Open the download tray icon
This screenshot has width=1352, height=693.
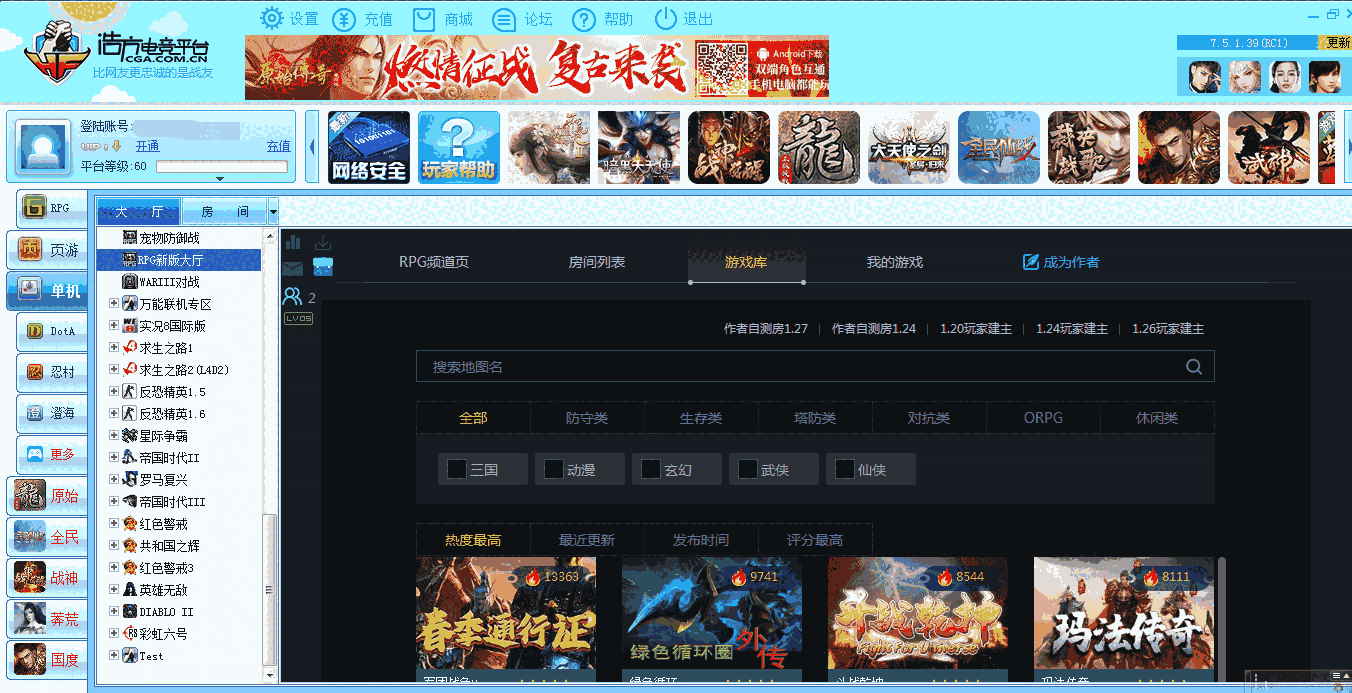click(323, 242)
